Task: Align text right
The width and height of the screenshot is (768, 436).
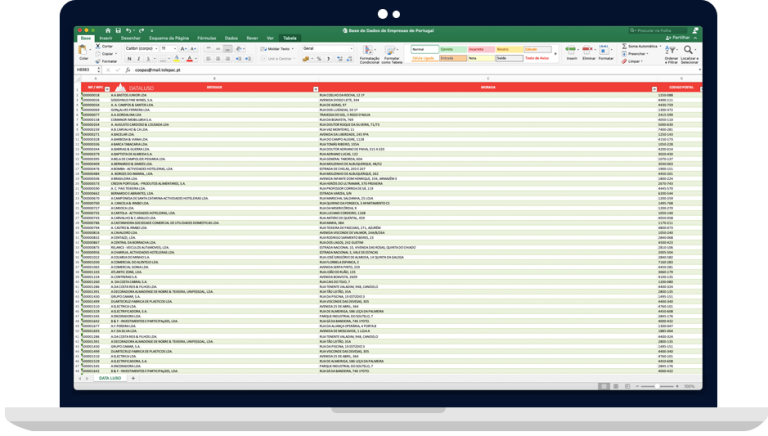Action: (227, 59)
